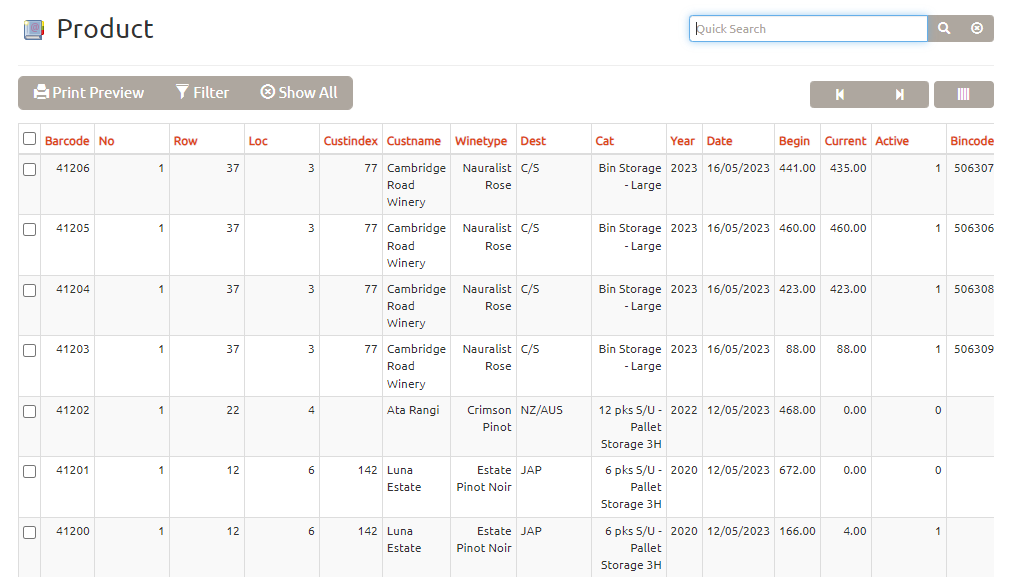
Task: Sort by the Barcode column header
Action: 67,141
